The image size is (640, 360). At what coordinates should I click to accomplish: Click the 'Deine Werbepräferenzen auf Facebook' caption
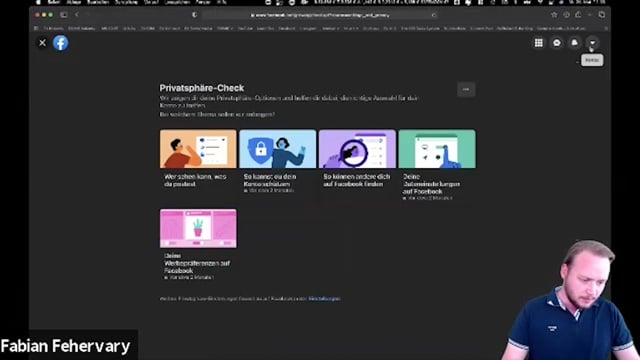point(197,263)
